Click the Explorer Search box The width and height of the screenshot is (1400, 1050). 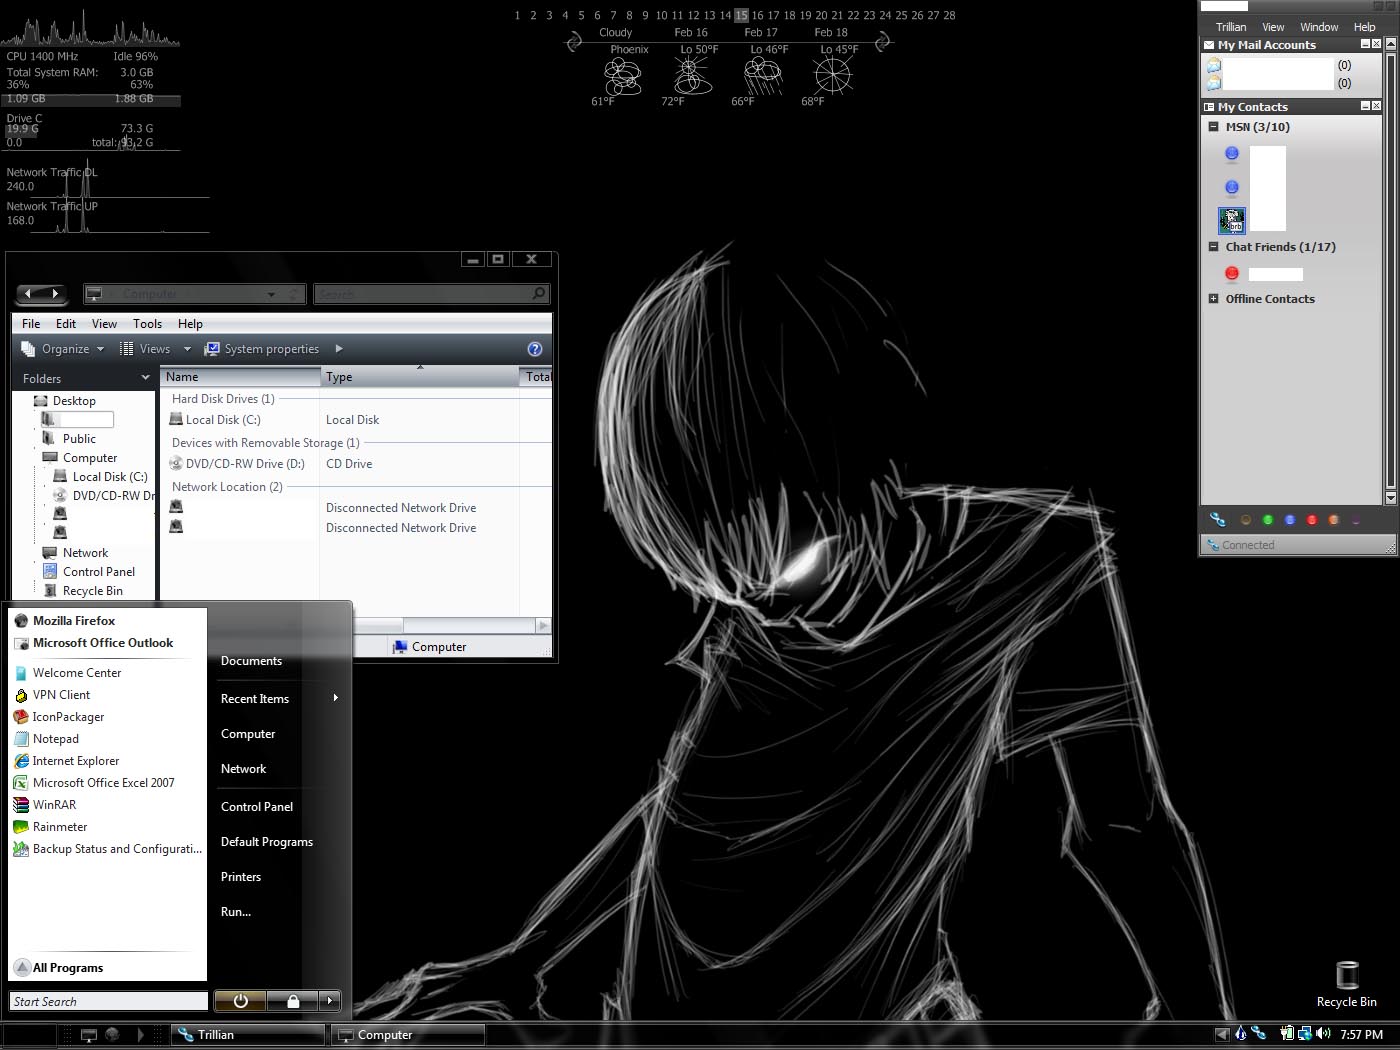pos(431,294)
